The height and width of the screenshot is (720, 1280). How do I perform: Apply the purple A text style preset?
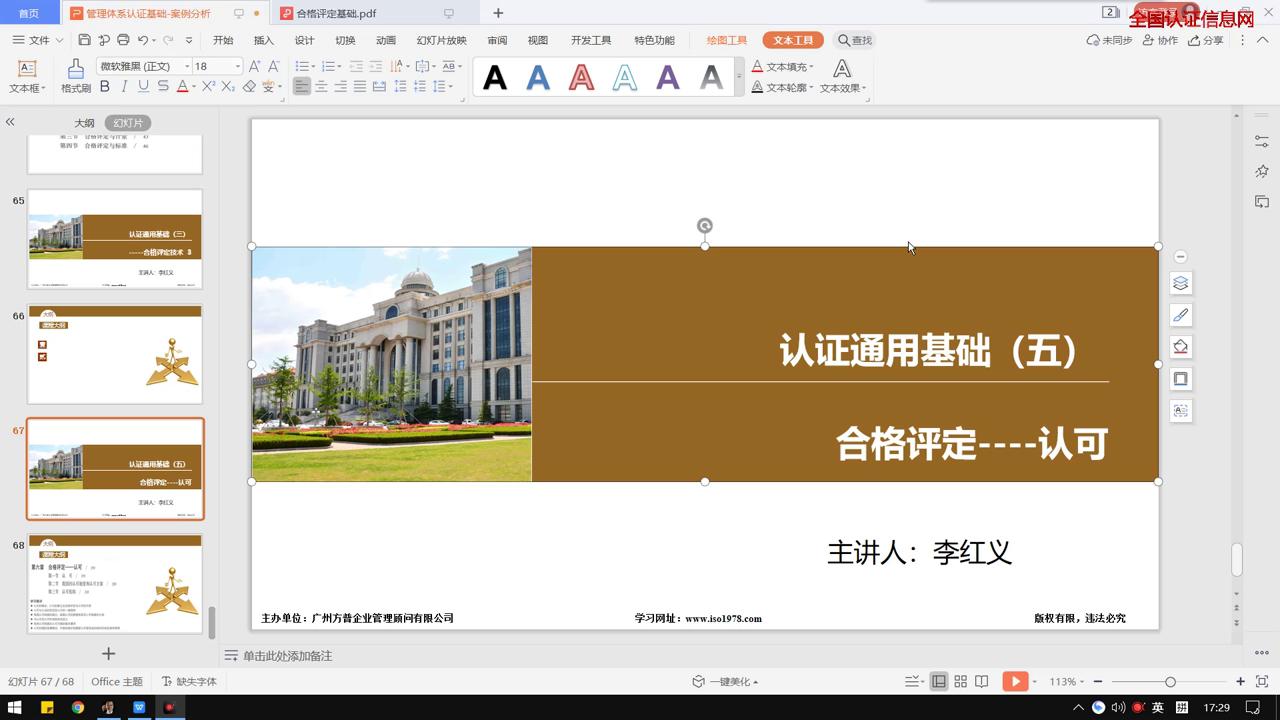tap(668, 77)
